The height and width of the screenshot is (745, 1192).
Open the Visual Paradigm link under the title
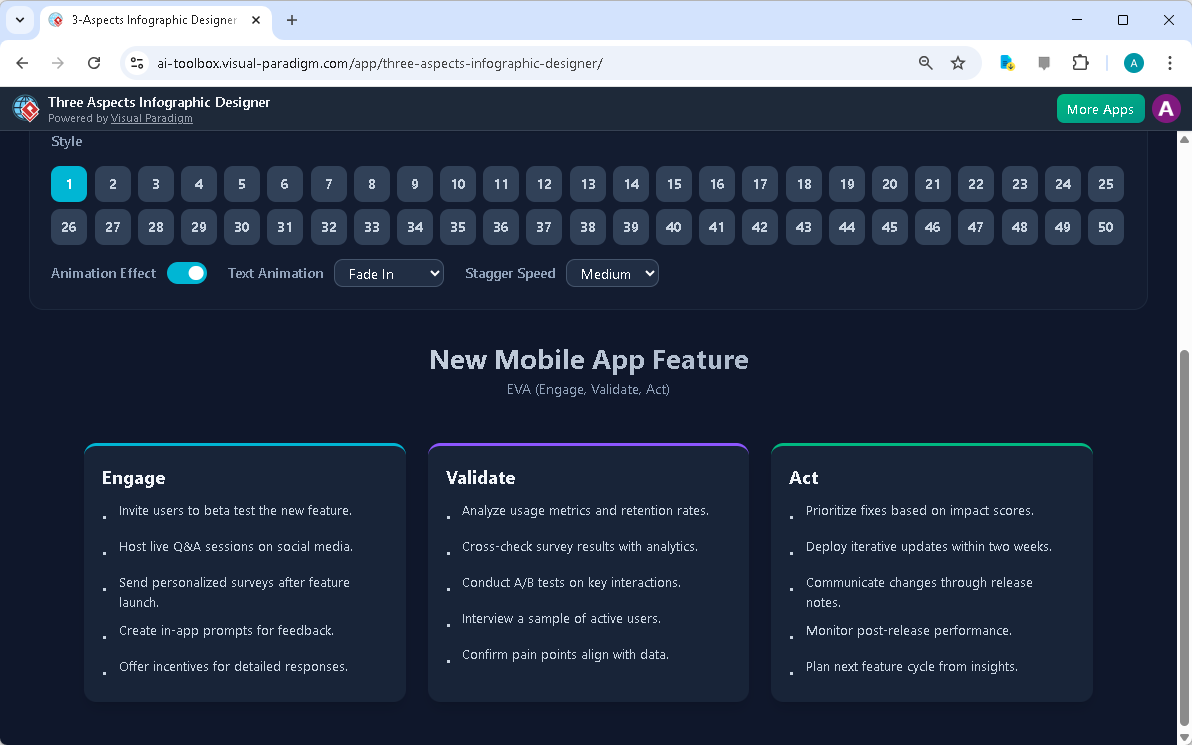(151, 118)
